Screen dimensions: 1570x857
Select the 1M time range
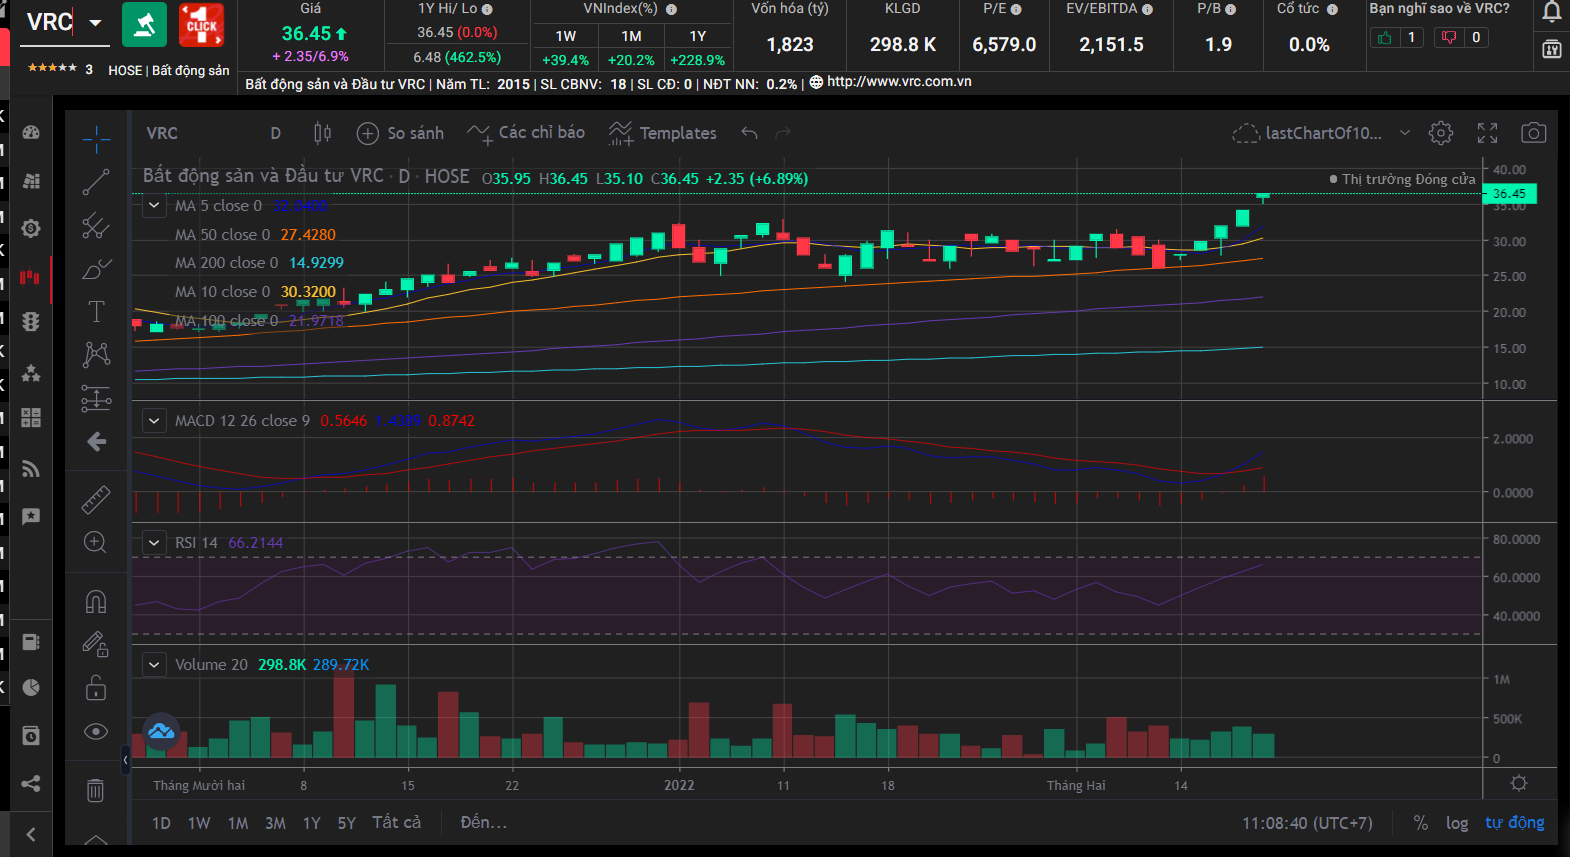click(x=238, y=823)
